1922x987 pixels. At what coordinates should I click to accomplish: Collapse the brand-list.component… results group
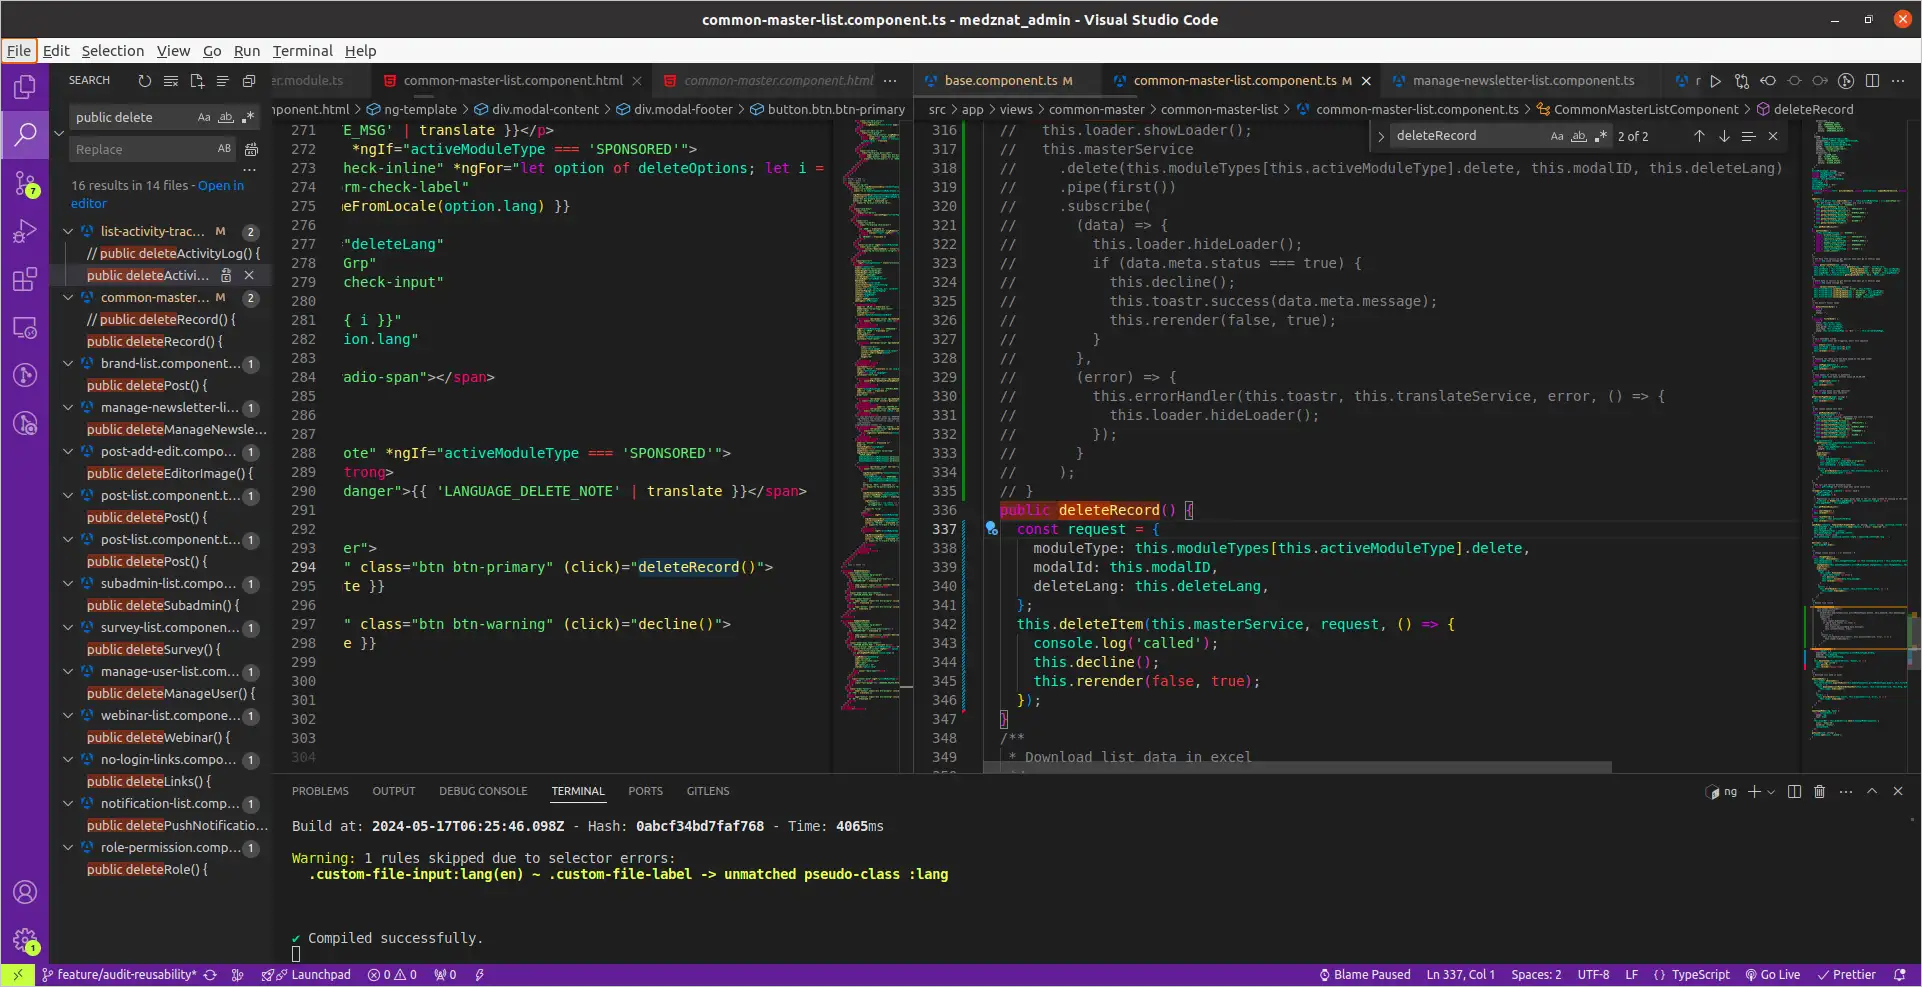click(68, 363)
